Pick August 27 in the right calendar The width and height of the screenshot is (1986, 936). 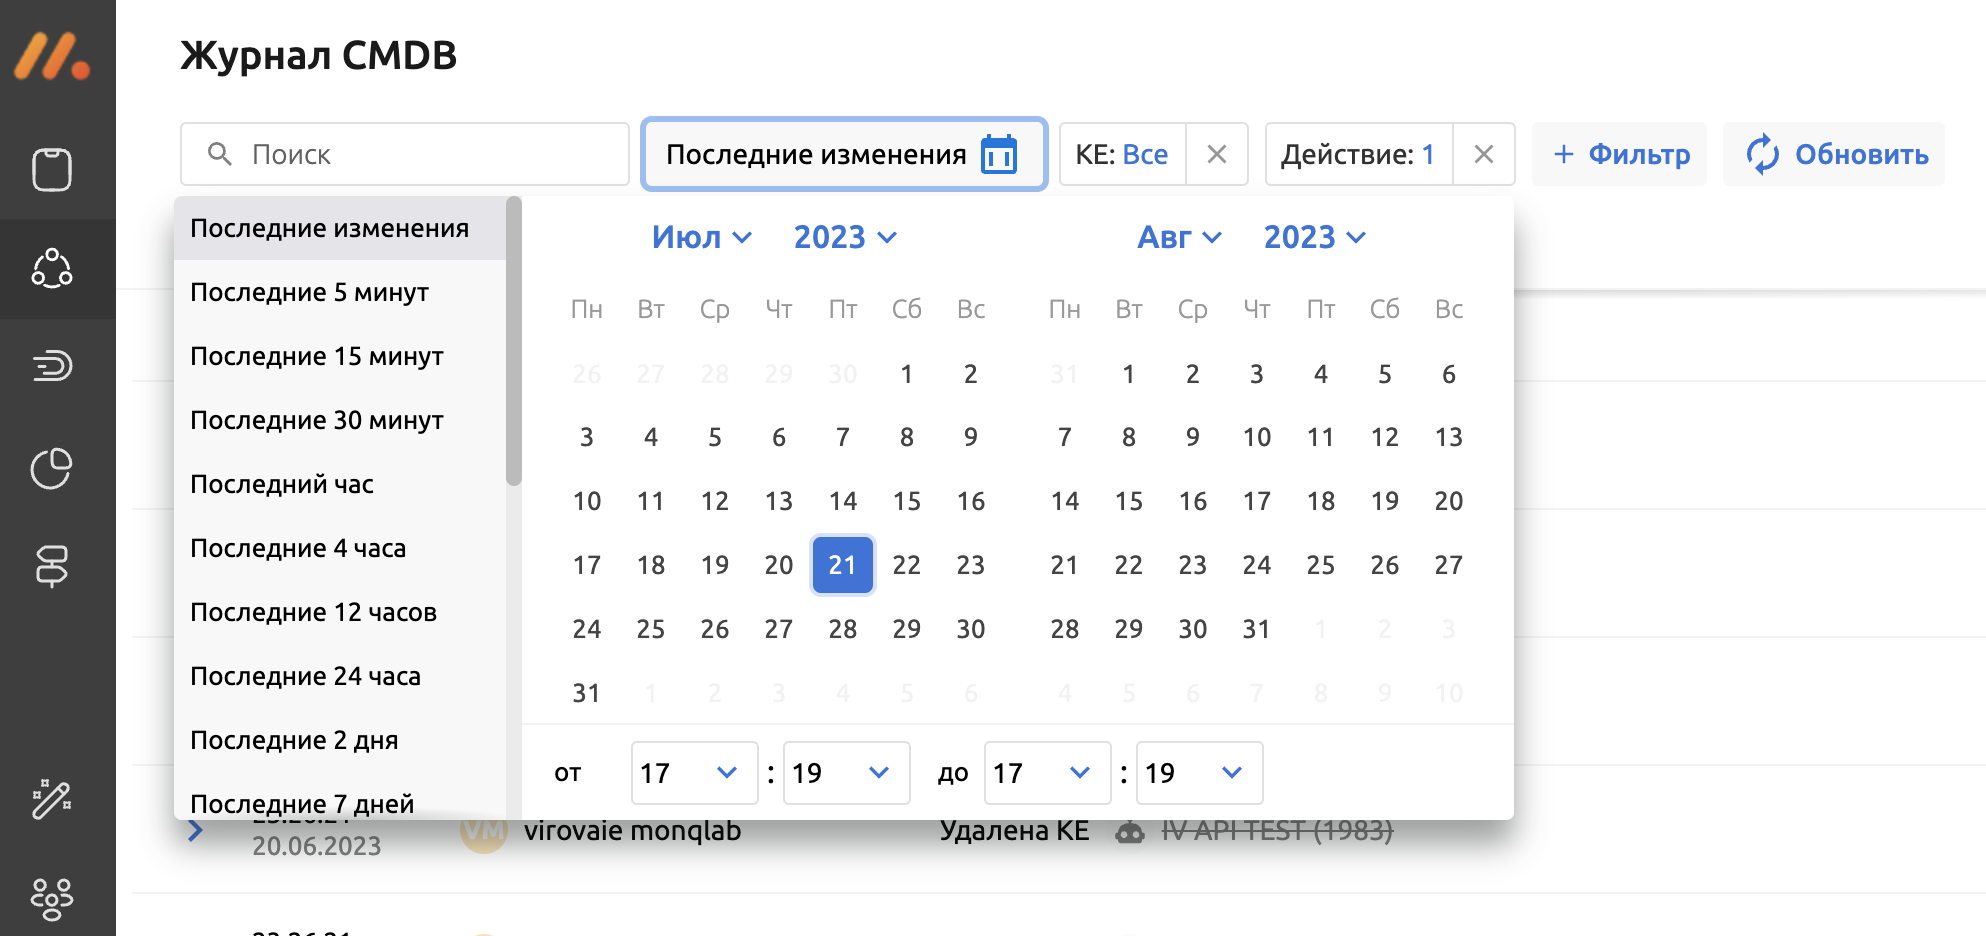click(x=1449, y=565)
